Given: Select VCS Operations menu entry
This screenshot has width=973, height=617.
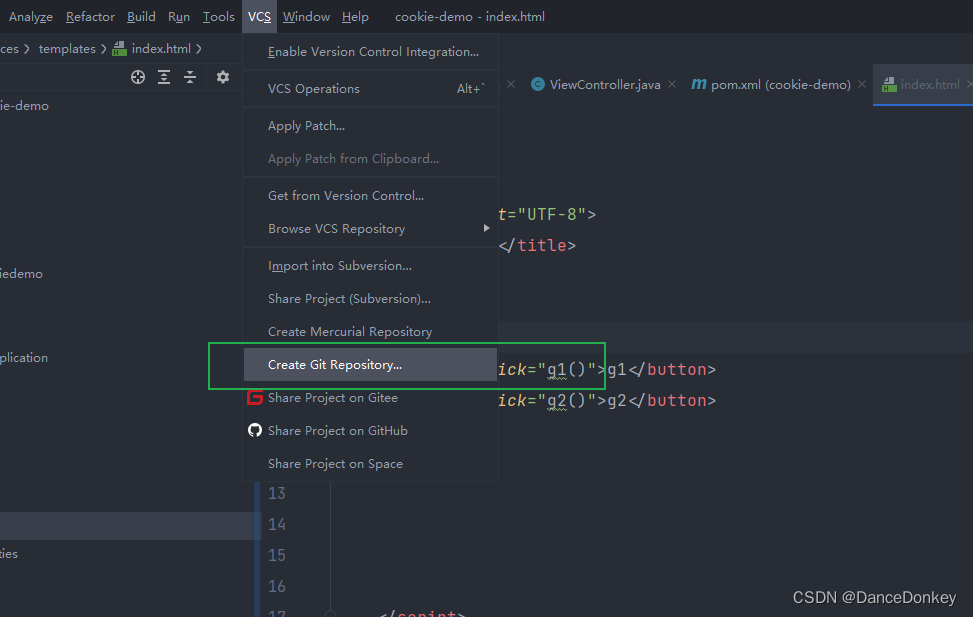Looking at the screenshot, I should pyautogui.click(x=370, y=89).
